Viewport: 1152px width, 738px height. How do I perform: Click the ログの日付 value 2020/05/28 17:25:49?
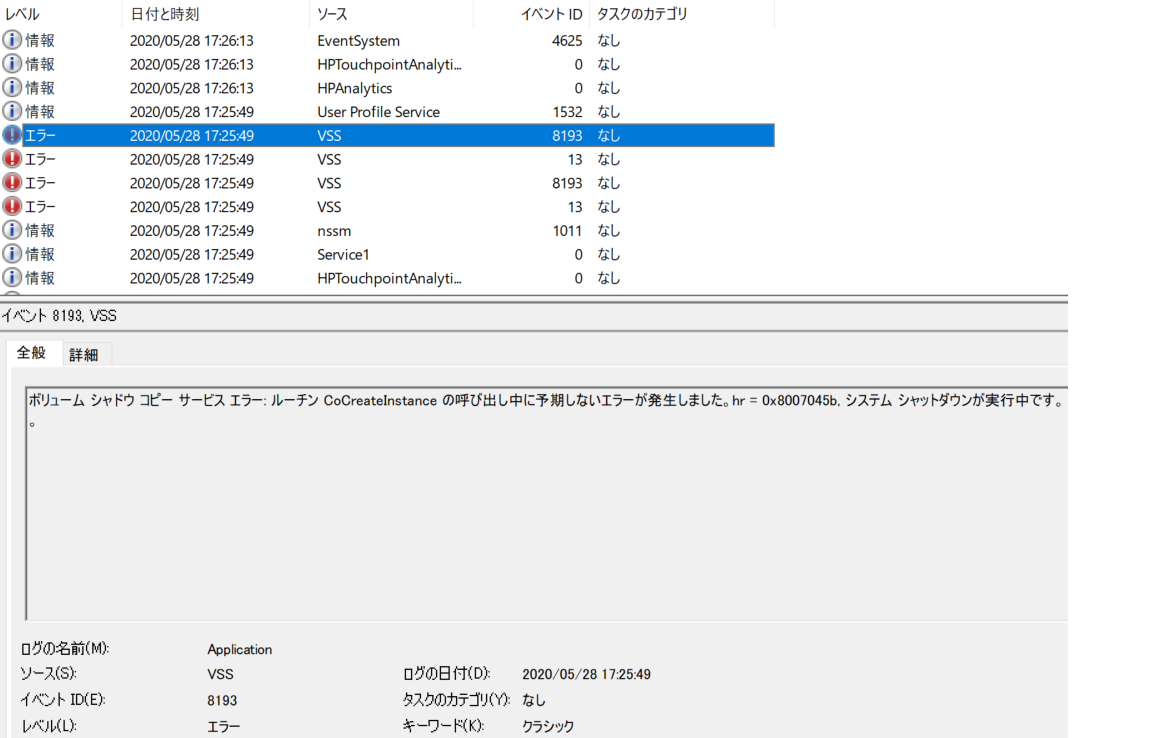[x=586, y=674]
